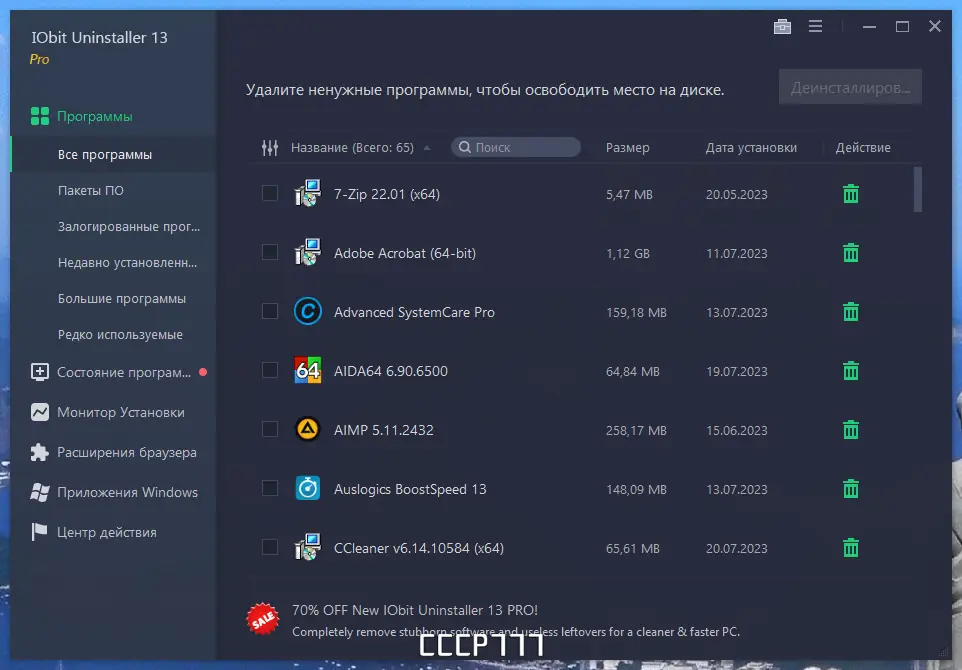The image size is (962, 670).
Task: Click the green Программы grid icon
Action: pos(40,116)
